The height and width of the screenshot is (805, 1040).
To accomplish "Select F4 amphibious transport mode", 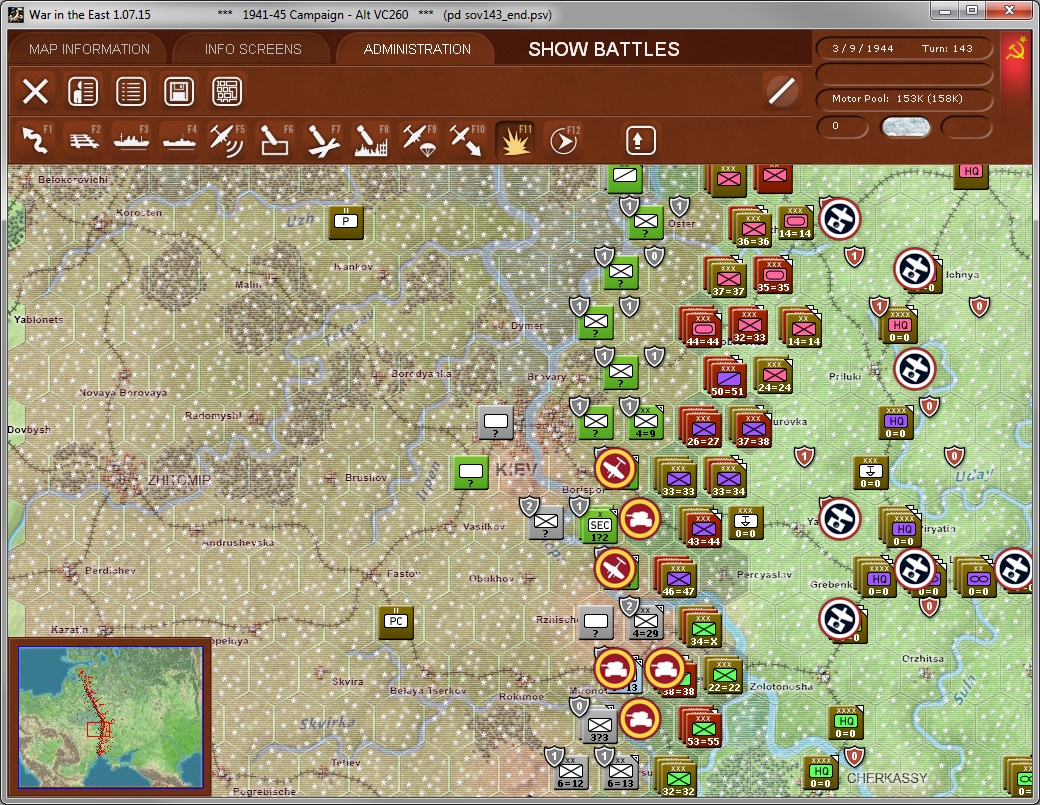I will point(179,139).
